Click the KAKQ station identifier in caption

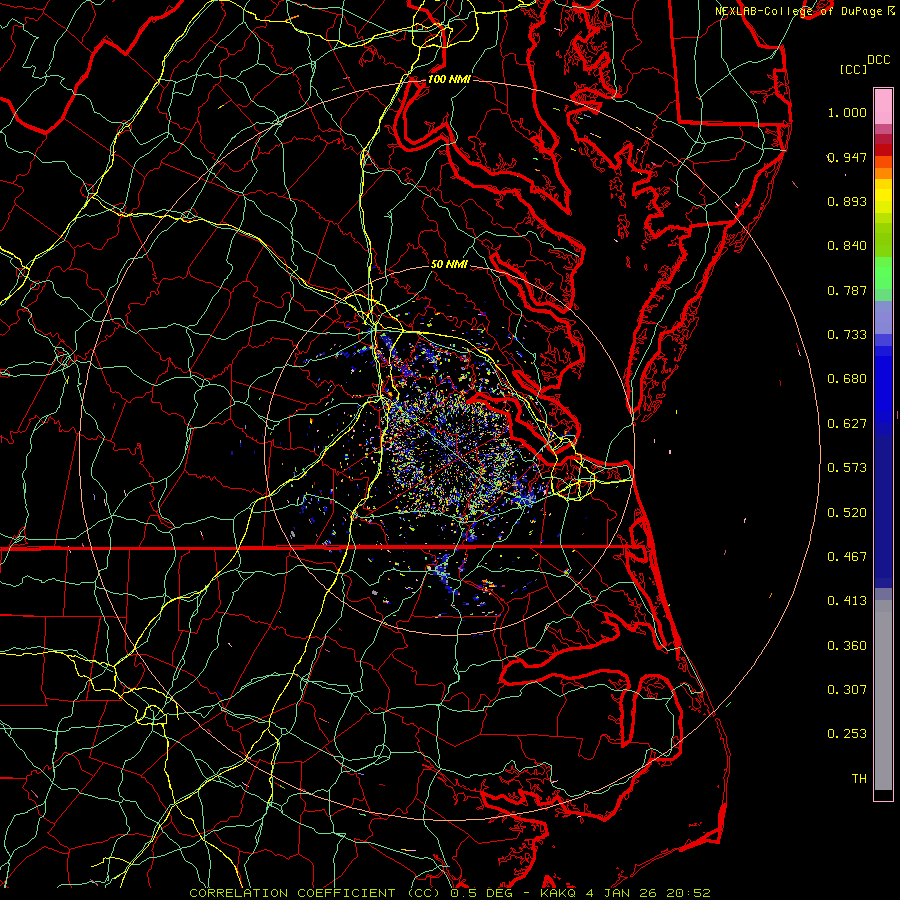coord(560,893)
